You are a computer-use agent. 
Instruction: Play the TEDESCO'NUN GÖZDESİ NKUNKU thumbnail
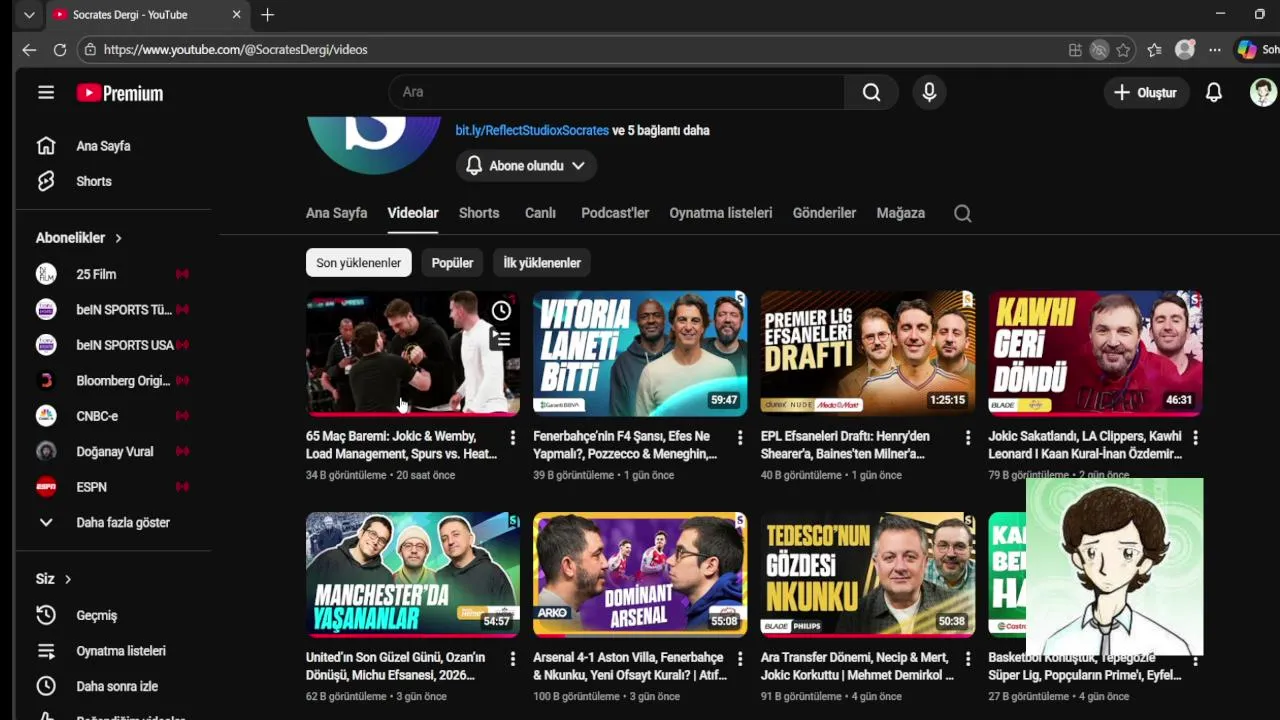(868, 574)
